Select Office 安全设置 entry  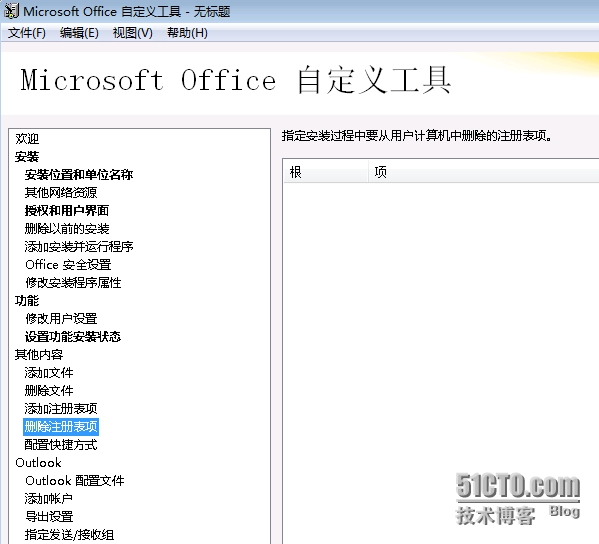(x=68, y=264)
